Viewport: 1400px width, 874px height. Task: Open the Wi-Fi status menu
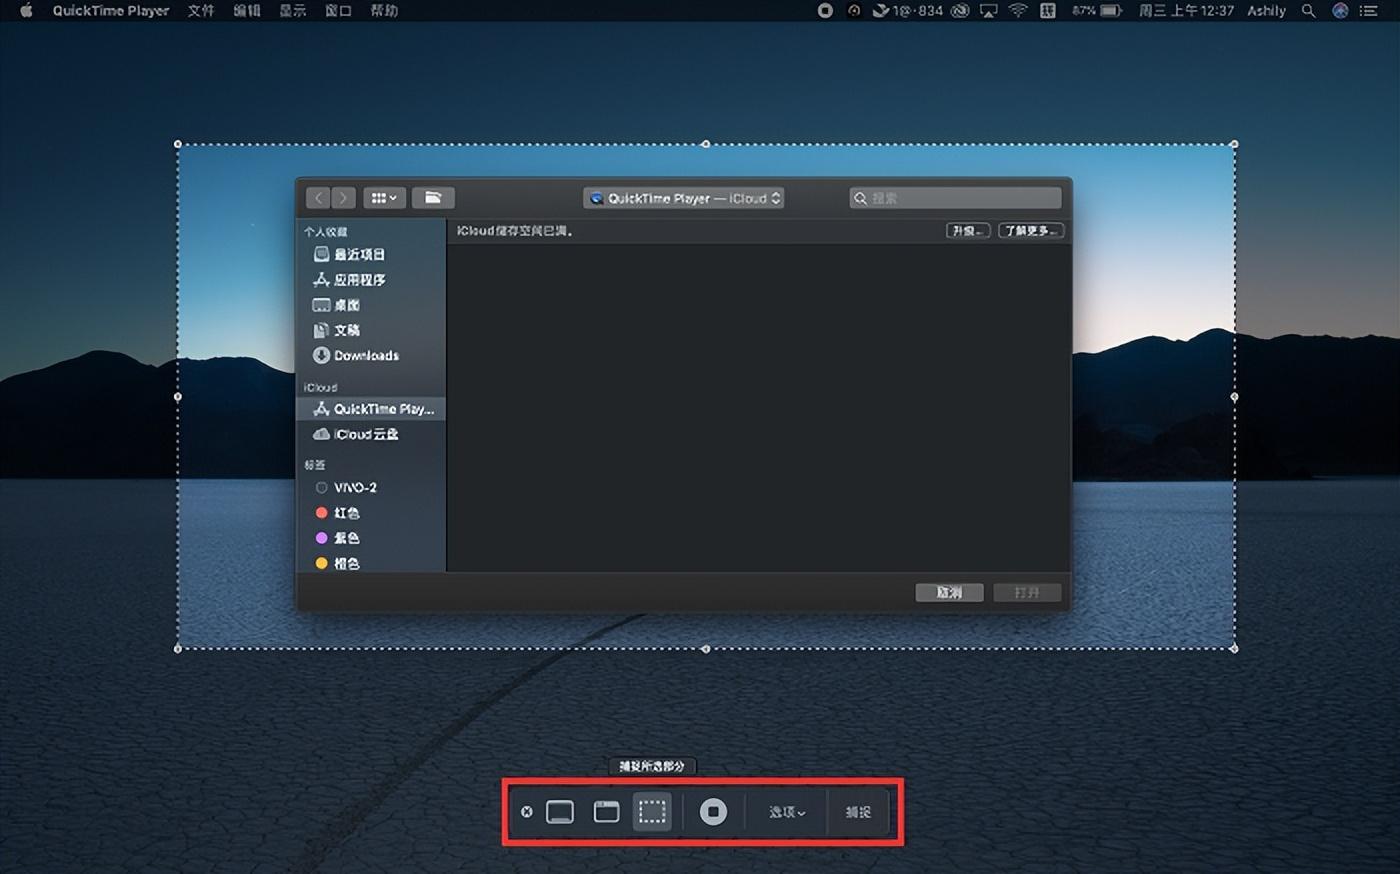[1018, 10]
